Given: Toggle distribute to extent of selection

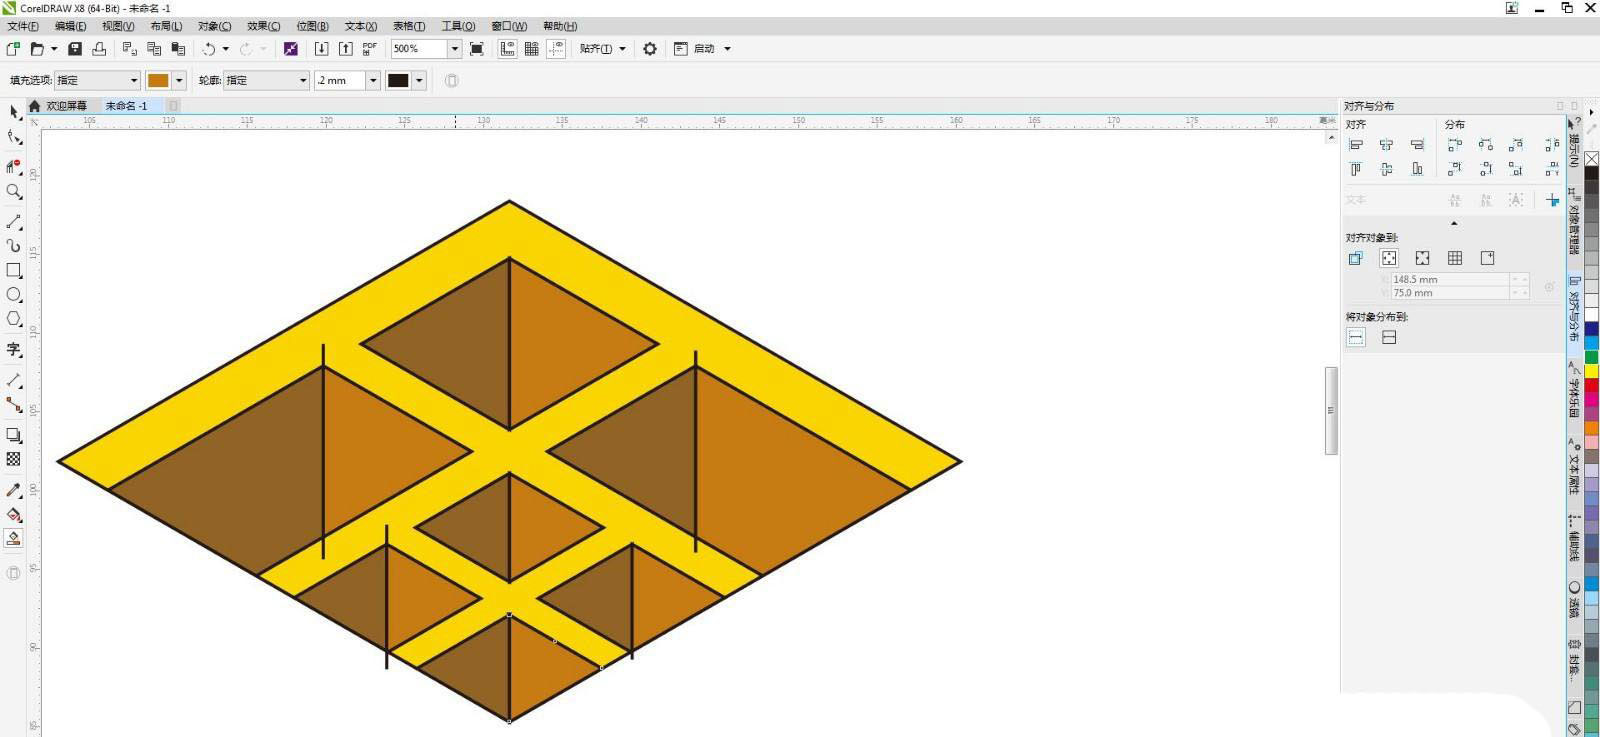Looking at the screenshot, I should click(x=1356, y=337).
